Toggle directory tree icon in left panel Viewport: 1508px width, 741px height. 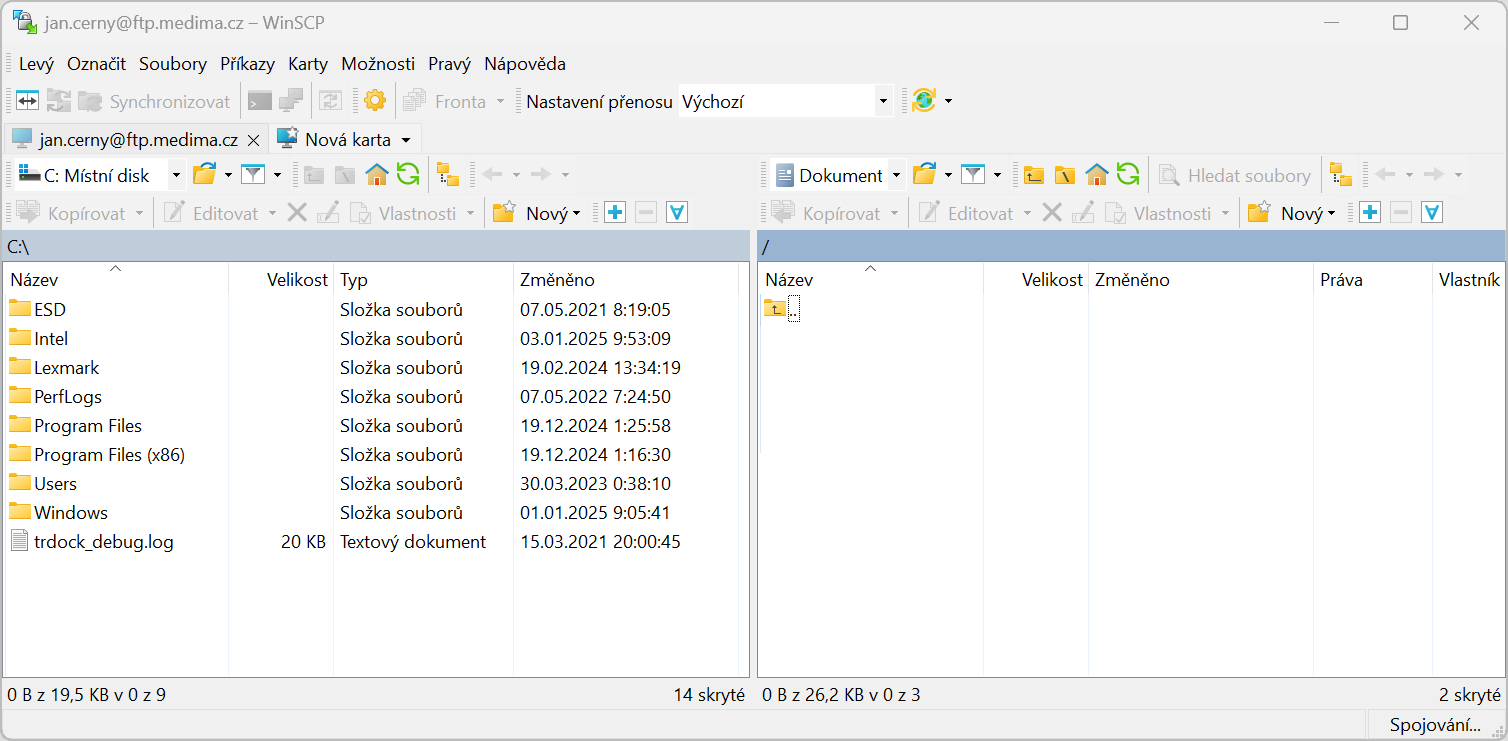448,175
